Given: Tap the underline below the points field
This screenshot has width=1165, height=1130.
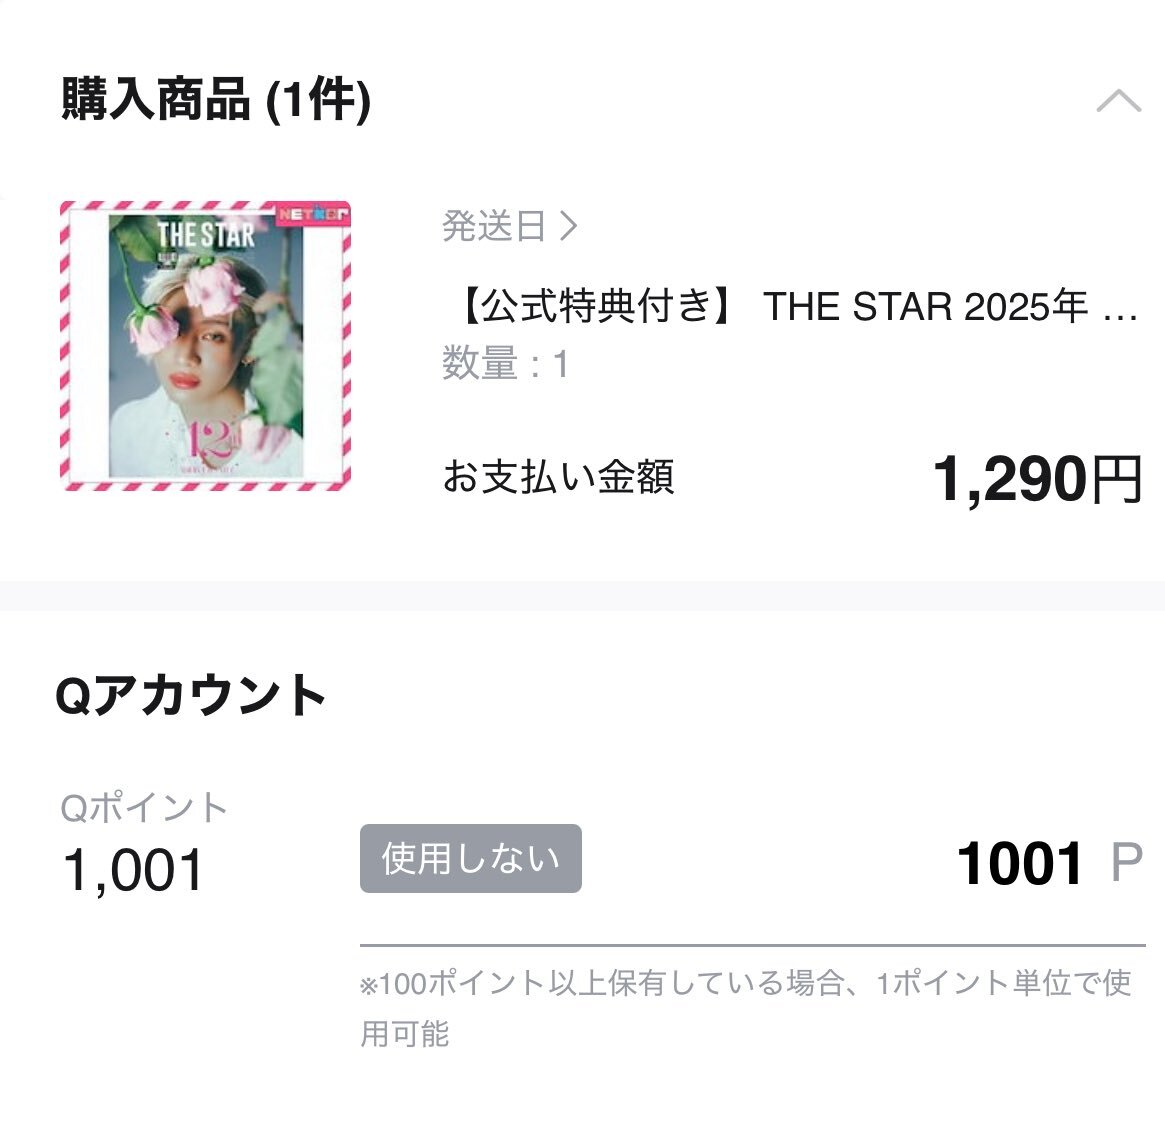Looking at the screenshot, I should [753, 945].
